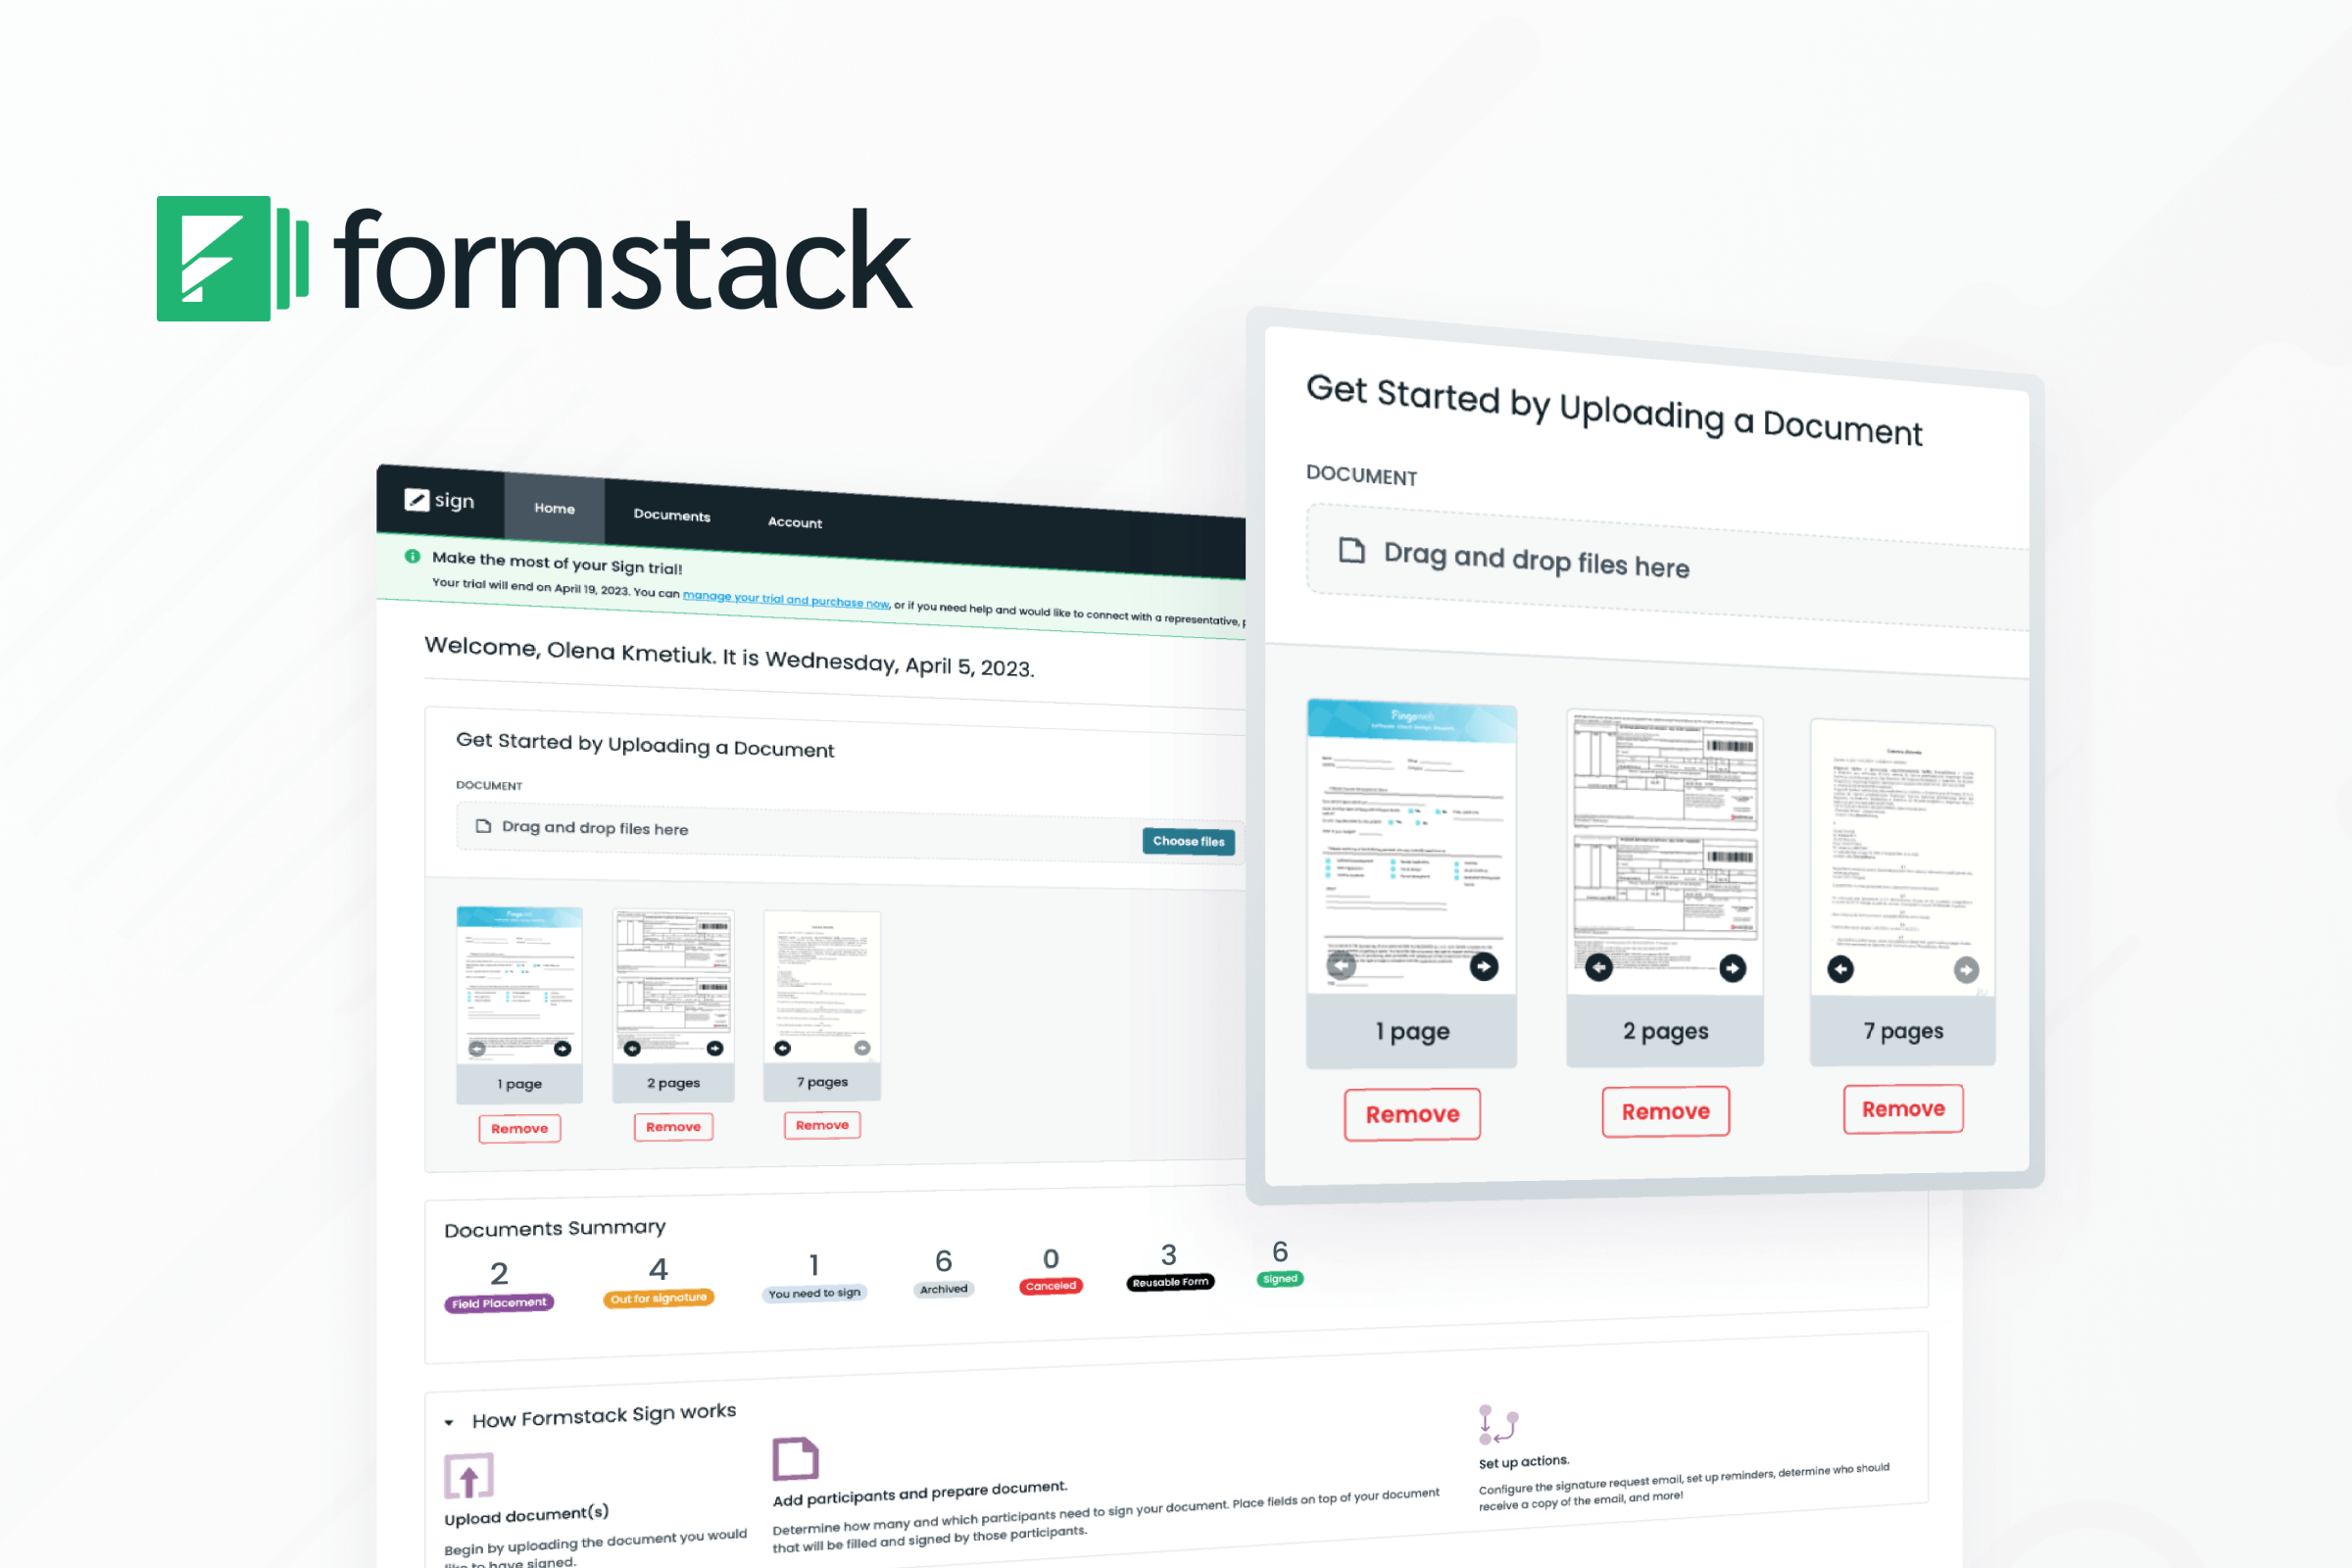Click the 'Add participants and prepare document.' text

tap(920, 1493)
